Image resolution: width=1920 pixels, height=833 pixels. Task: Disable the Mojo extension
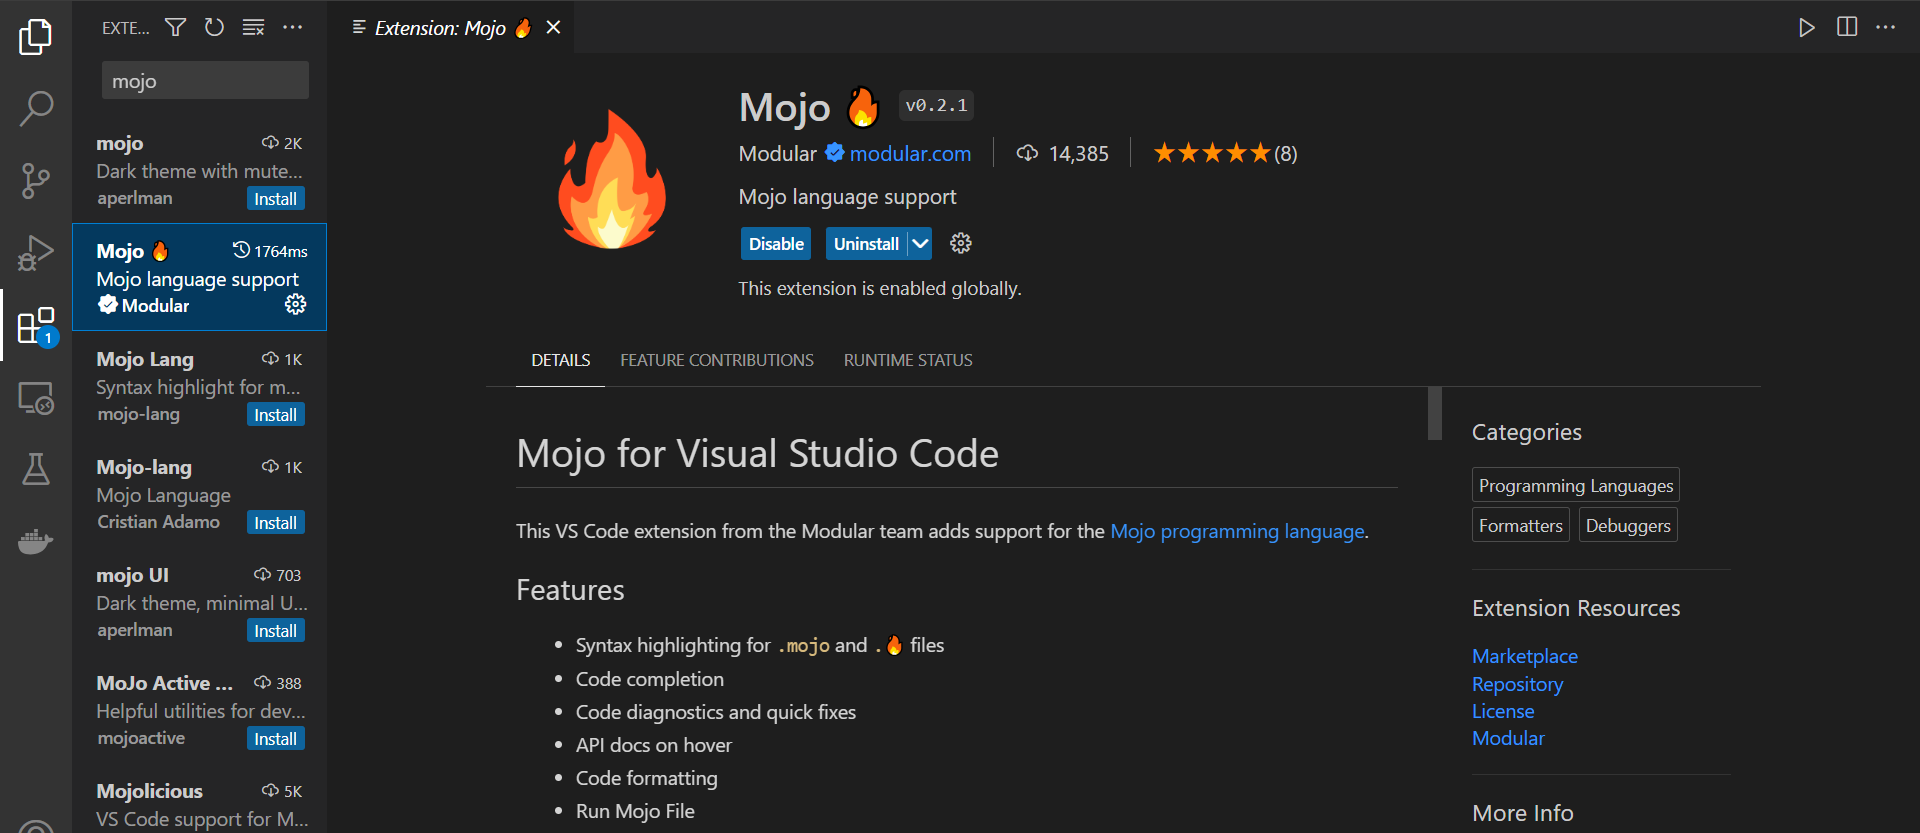click(776, 244)
